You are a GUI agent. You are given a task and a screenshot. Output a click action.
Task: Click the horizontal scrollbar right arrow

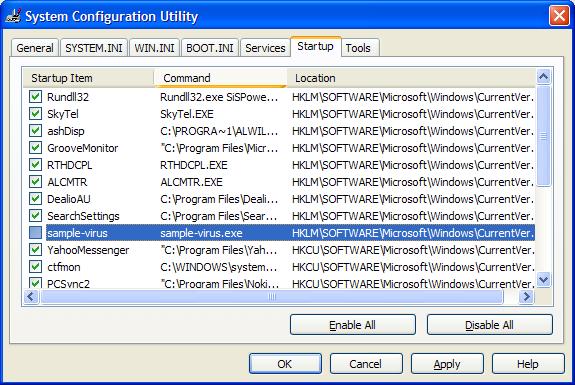coord(527,296)
